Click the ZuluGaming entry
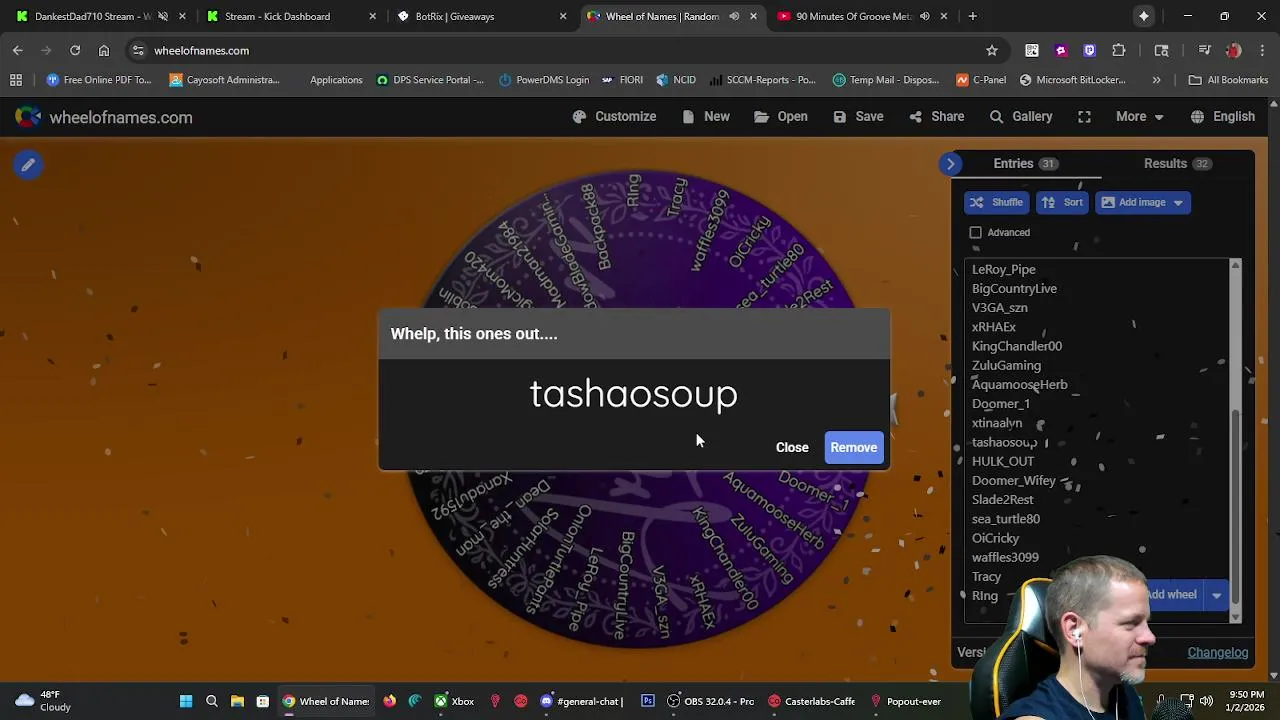This screenshot has width=1280, height=720. (1006, 365)
